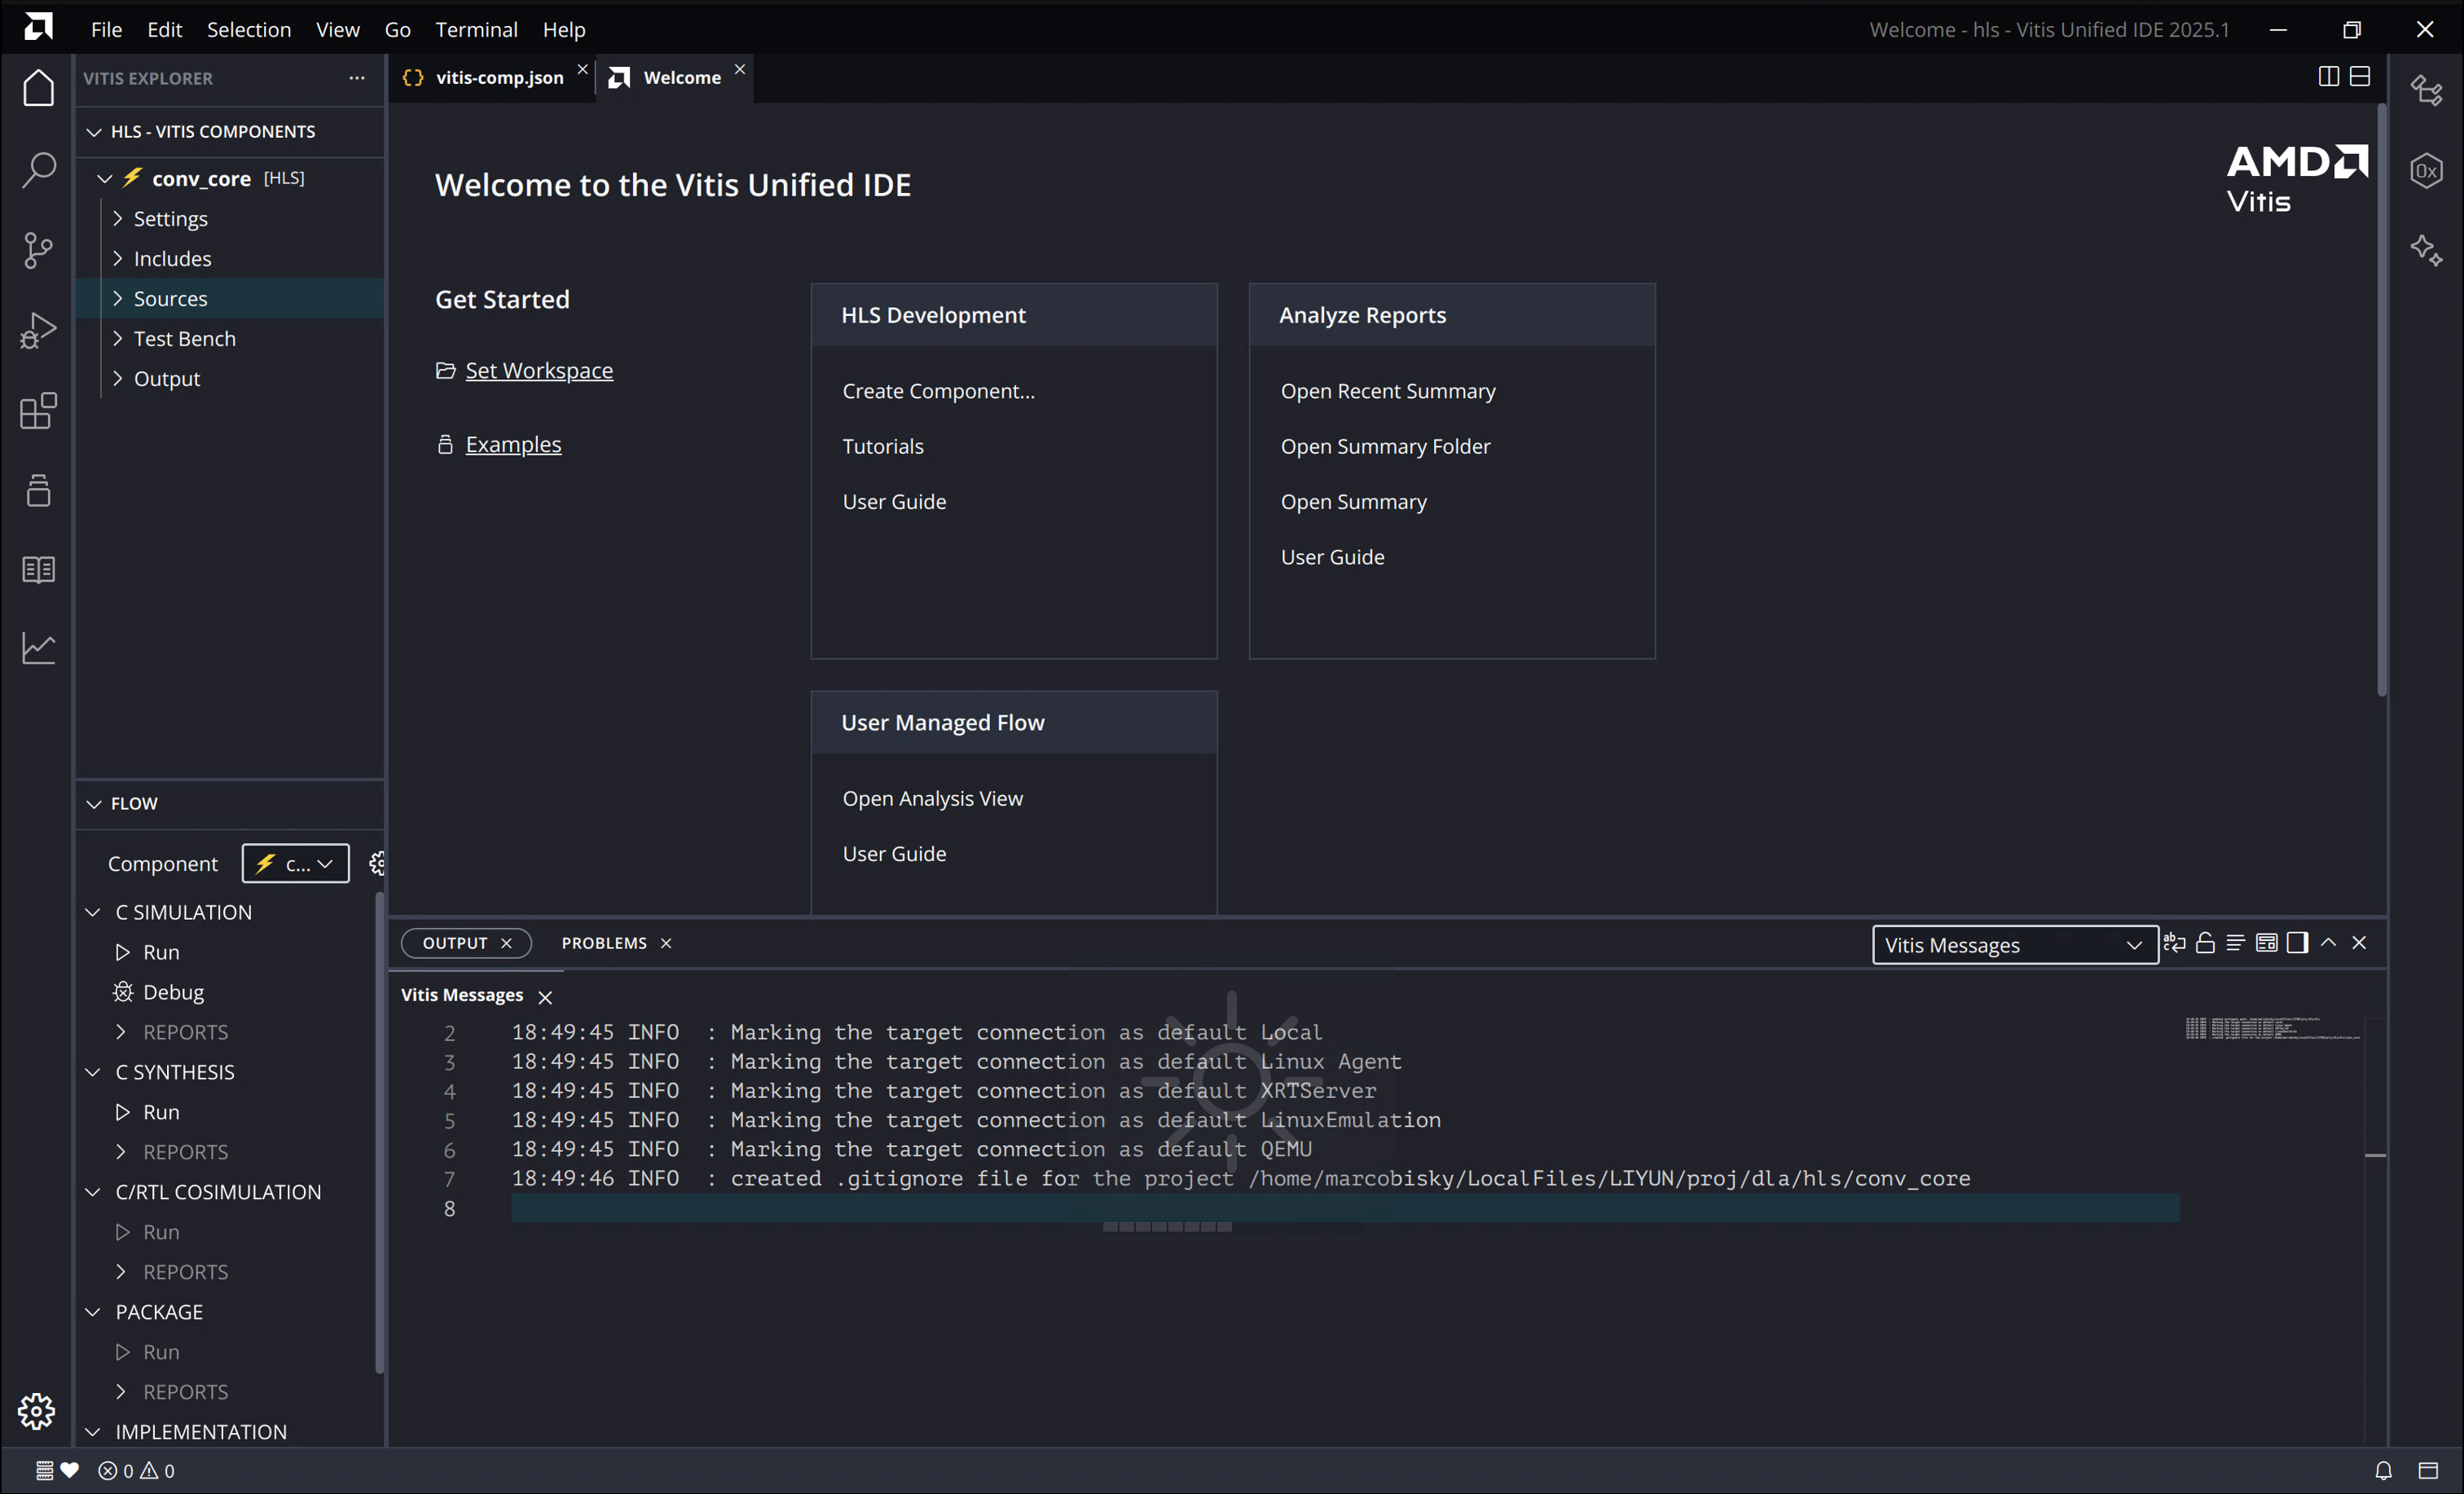Open the Extensions sidebar icon

38,410
